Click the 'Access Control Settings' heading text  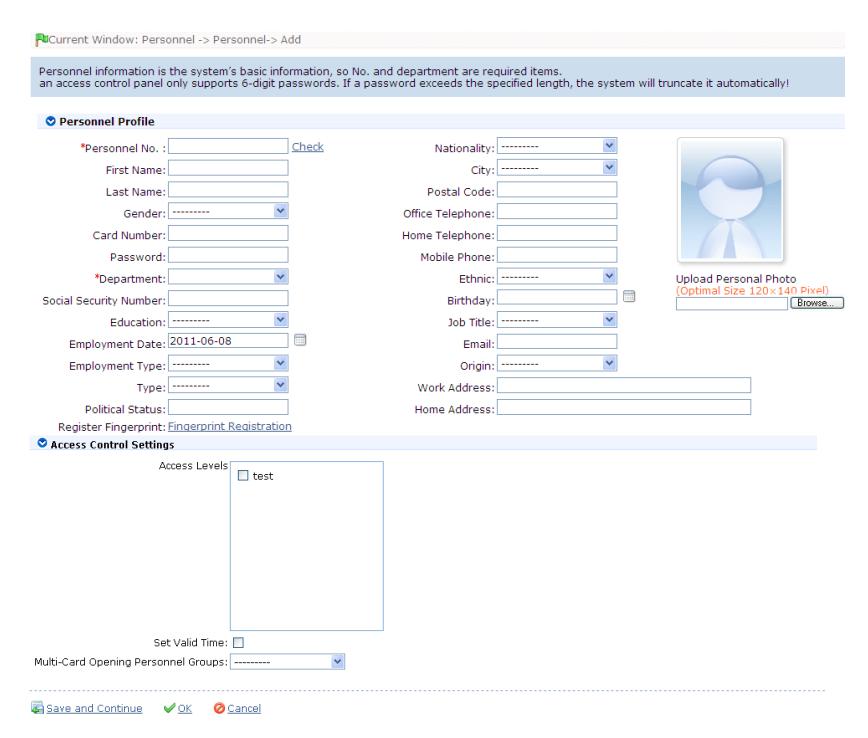tap(112, 445)
